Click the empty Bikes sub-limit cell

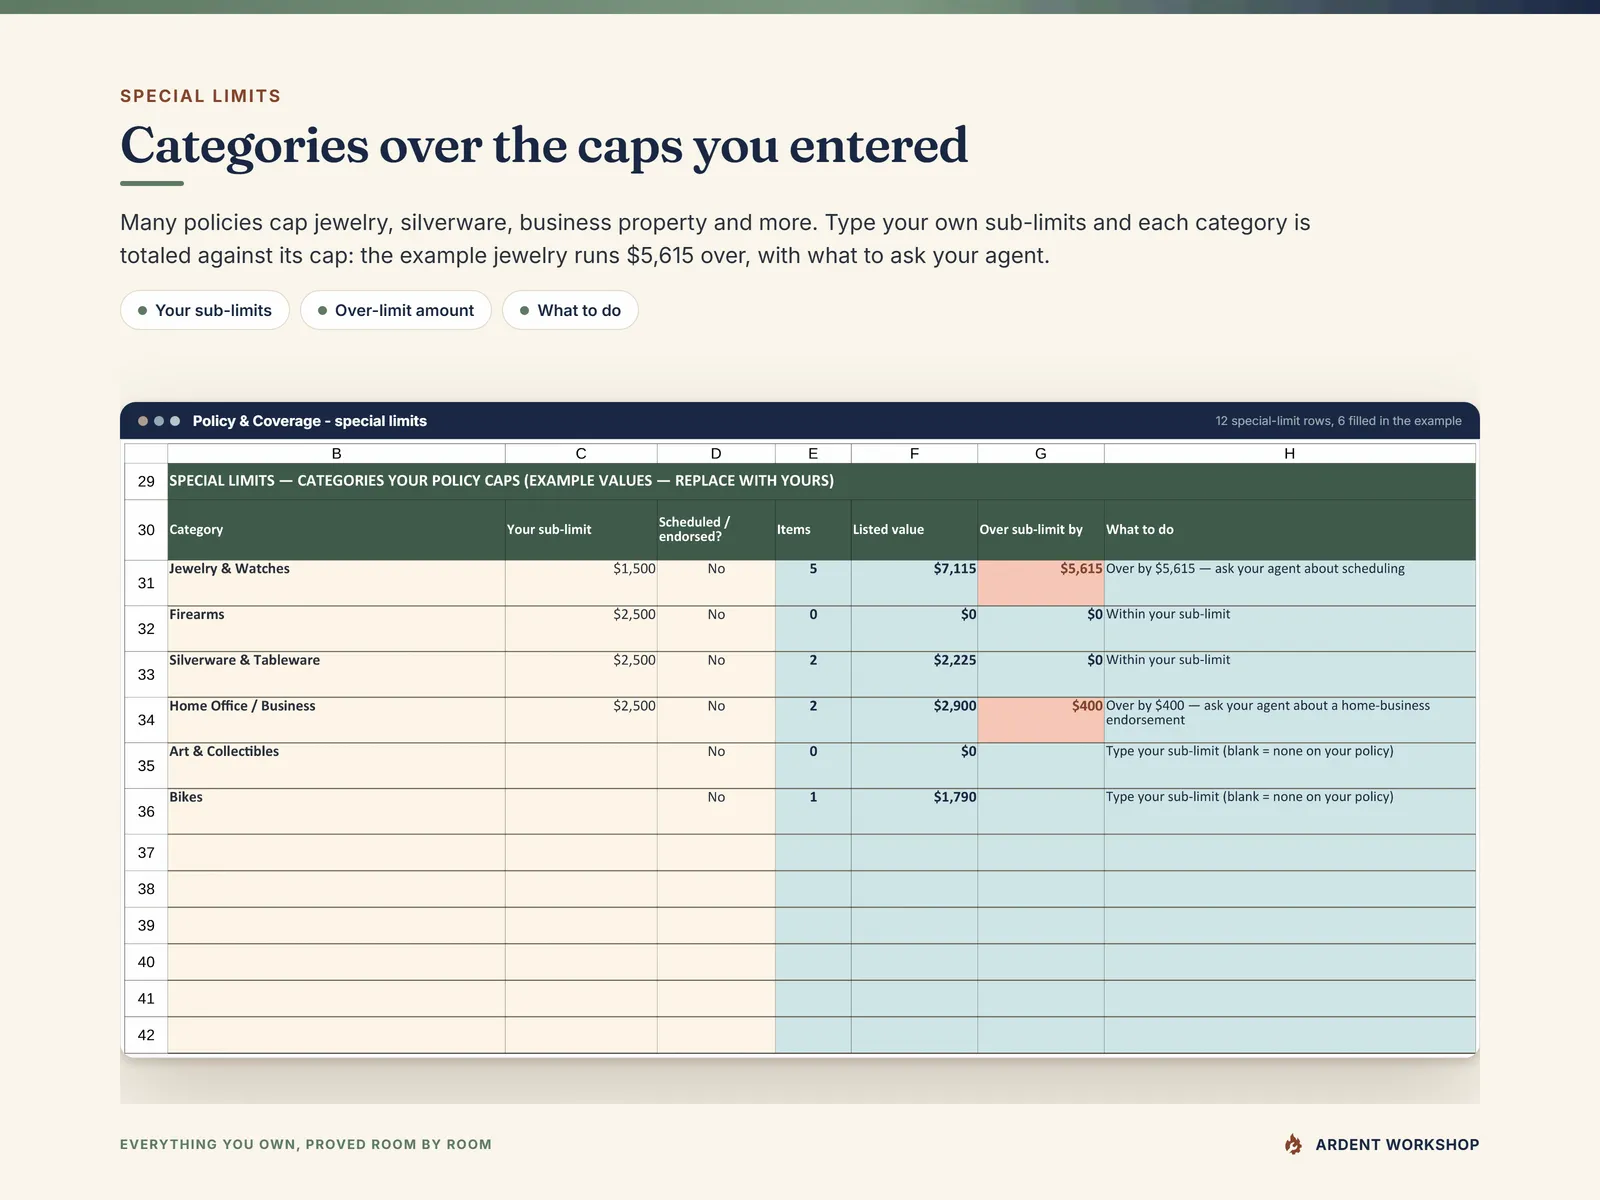[x=581, y=812]
